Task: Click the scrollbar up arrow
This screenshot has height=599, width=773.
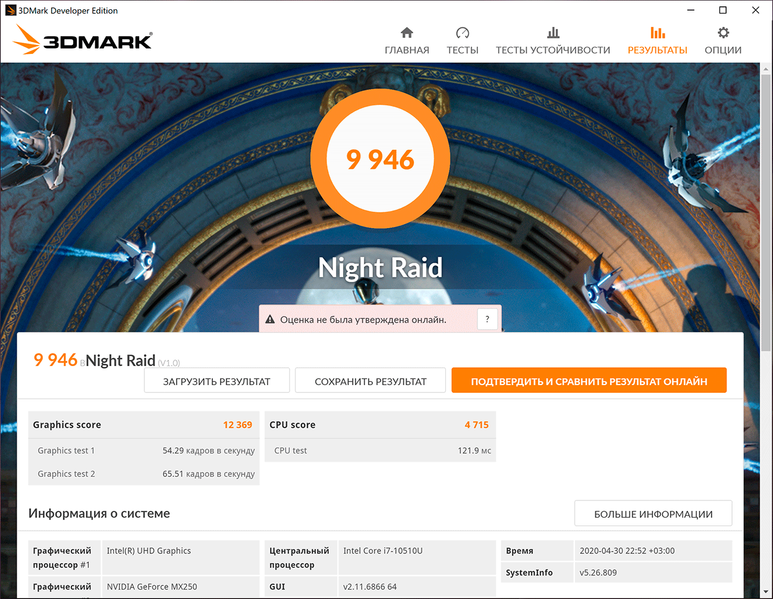Action: tap(766, 69)
